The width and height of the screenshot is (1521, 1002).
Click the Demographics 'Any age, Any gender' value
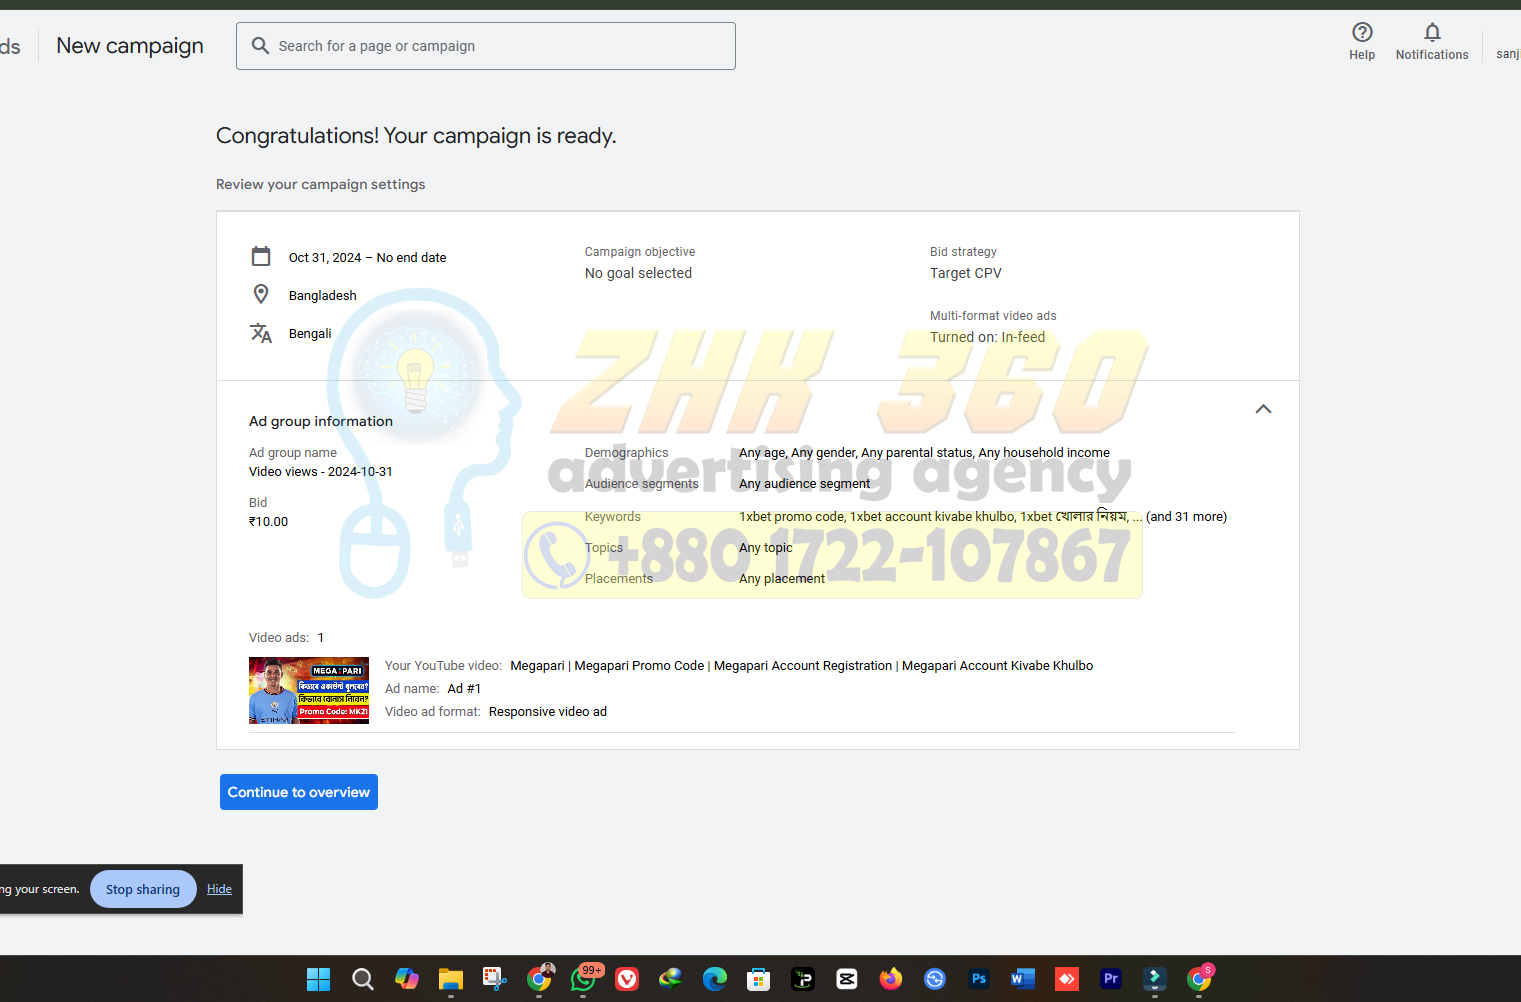click(924, 453)
